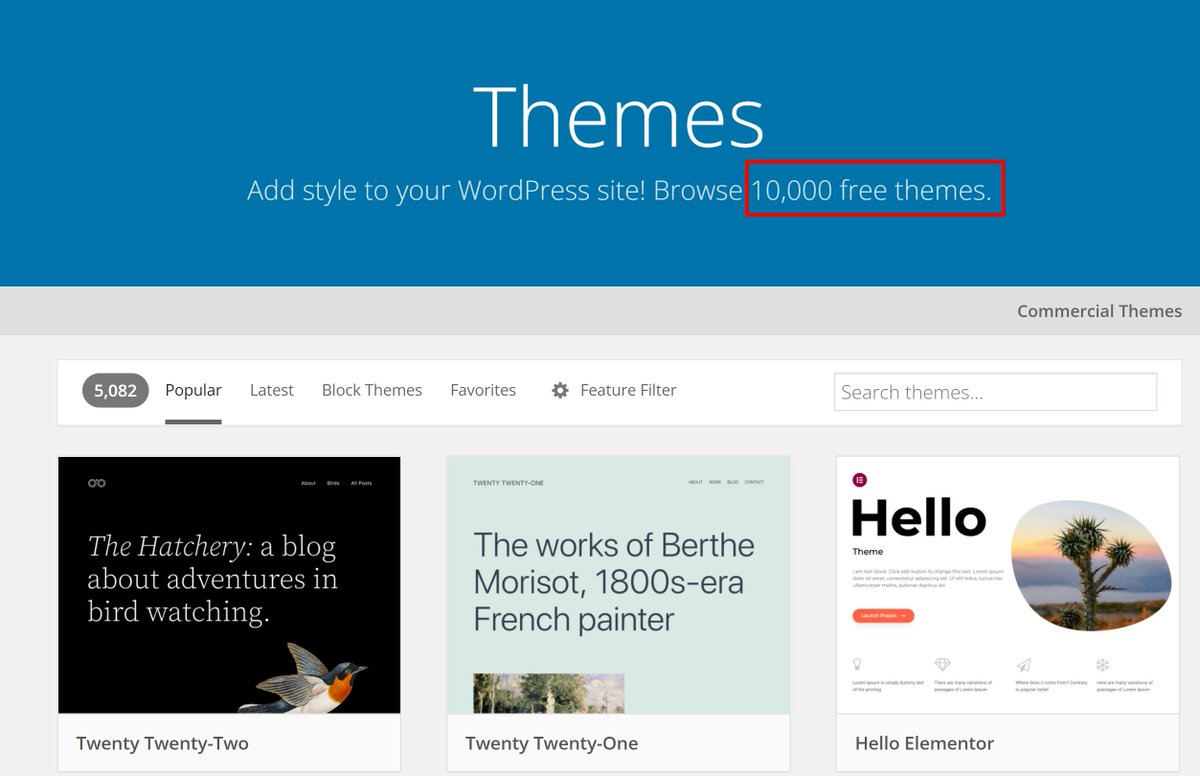1200x776 pixels.
Task: Click the 5,082 theme count badge
Action: pyautogui.click(x=115, y=390)
